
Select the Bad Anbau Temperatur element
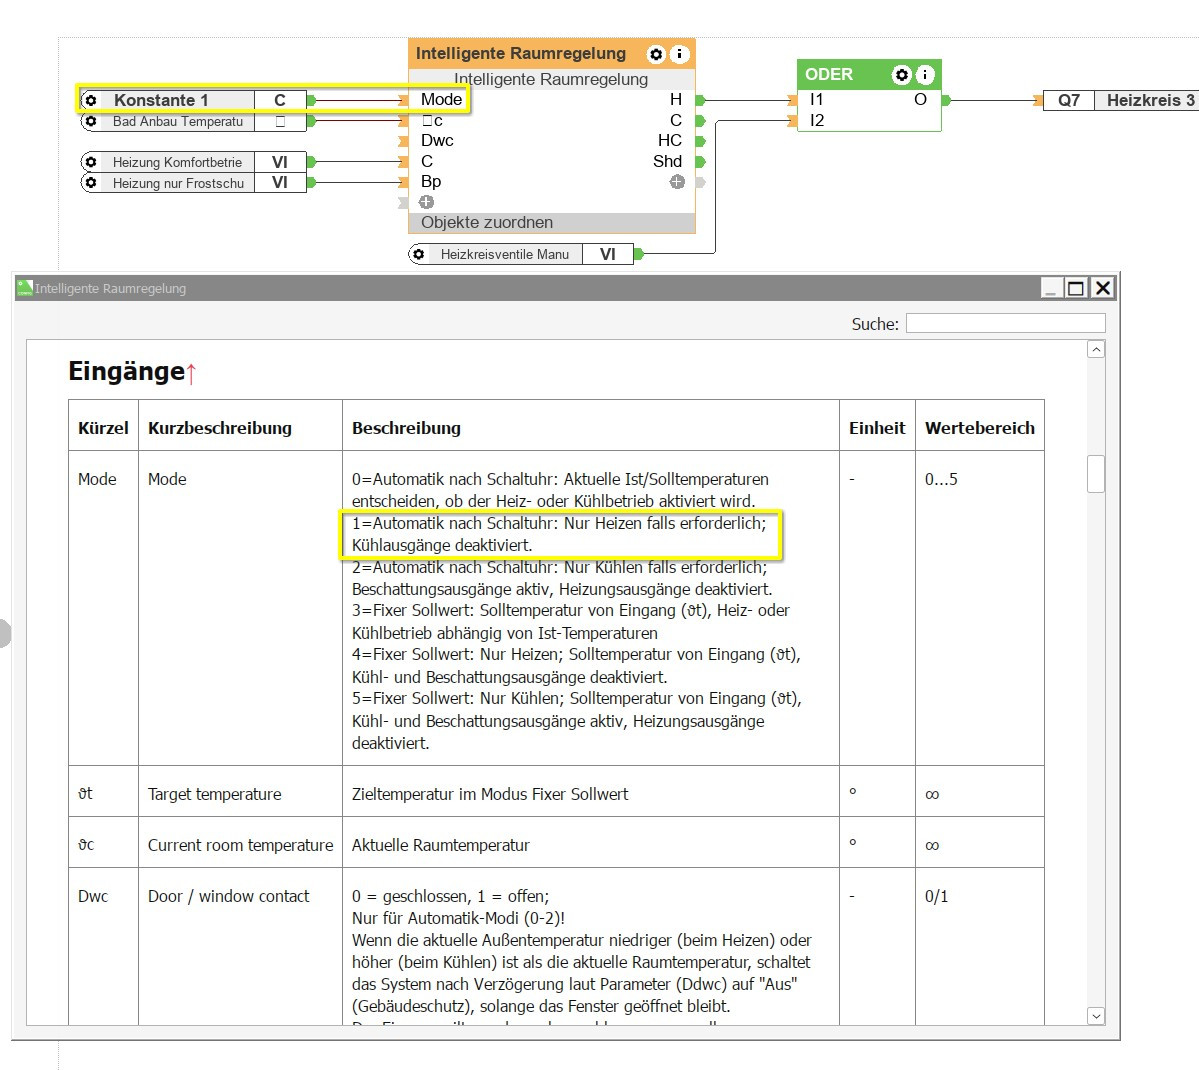click(x=193, y=121)
